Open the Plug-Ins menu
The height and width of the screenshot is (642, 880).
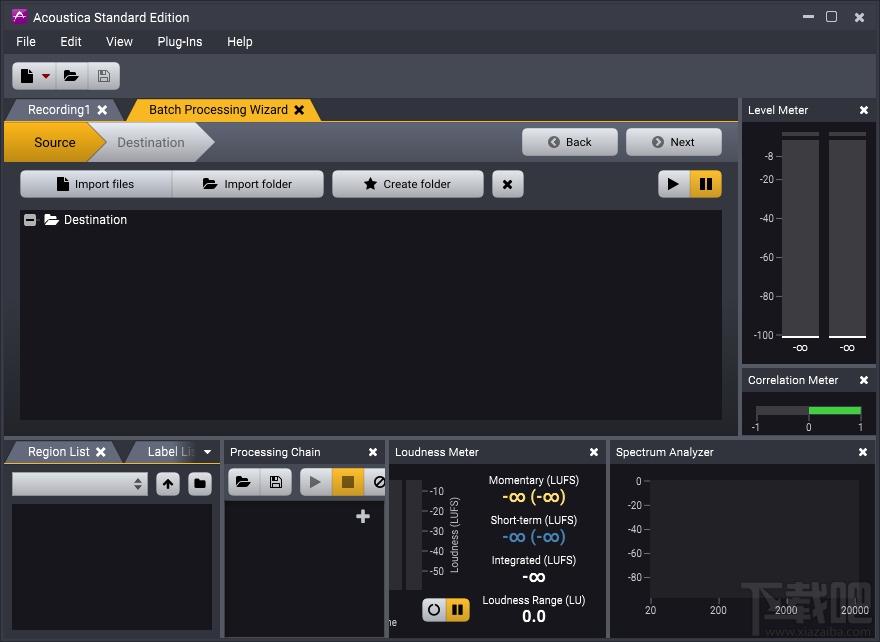point(180,42)
